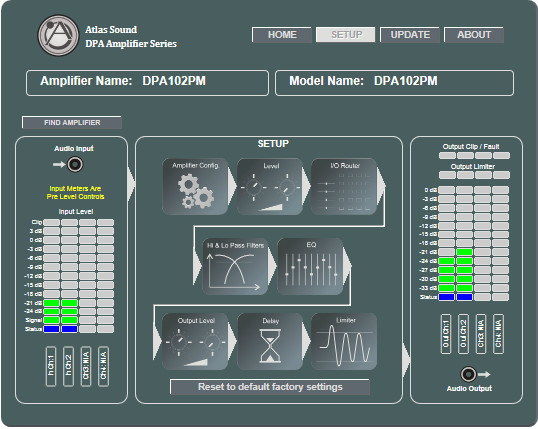Open the Limiter waveform tile

tap(344, 341)
